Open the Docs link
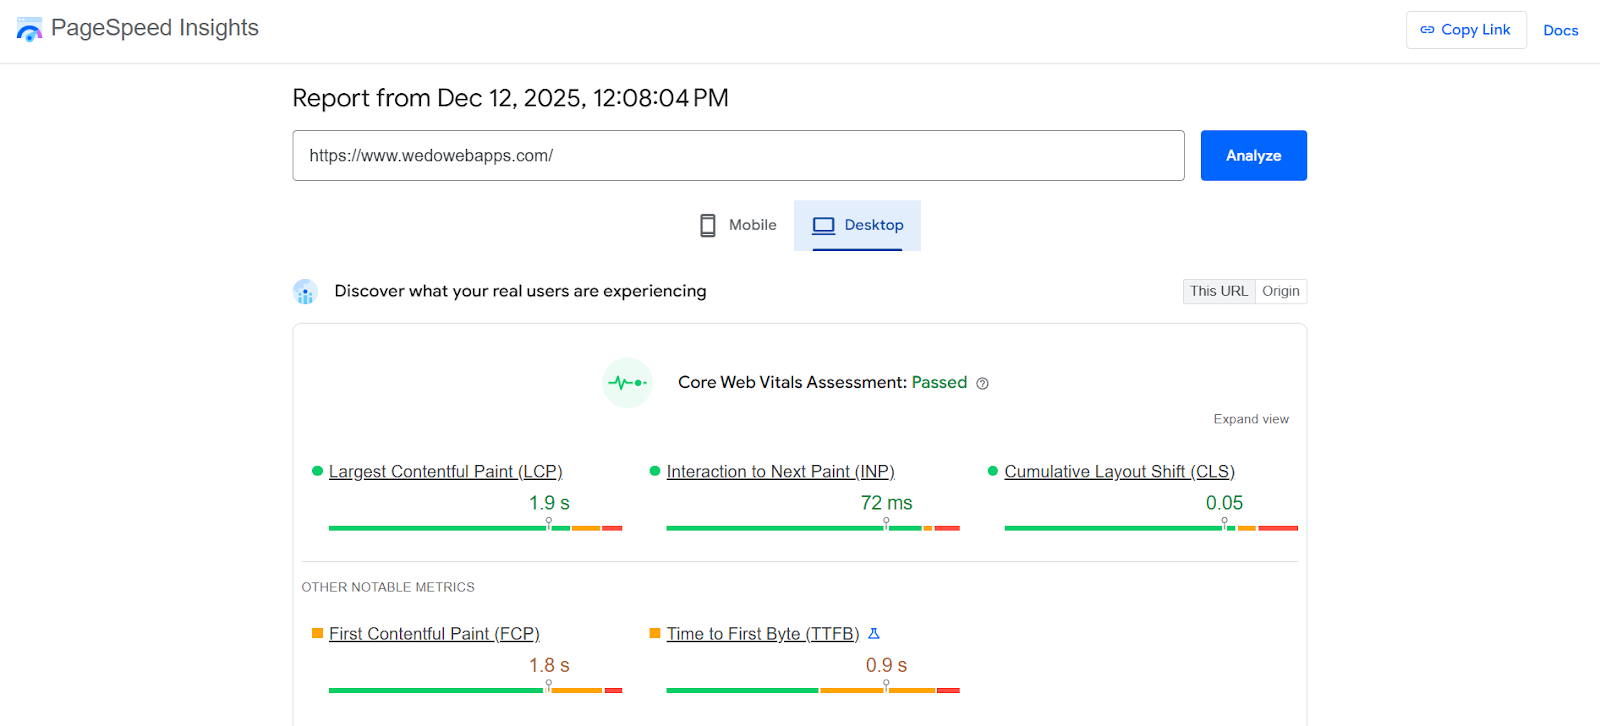The width and height of the screenshot is (1600, 726). (1561, 29)
